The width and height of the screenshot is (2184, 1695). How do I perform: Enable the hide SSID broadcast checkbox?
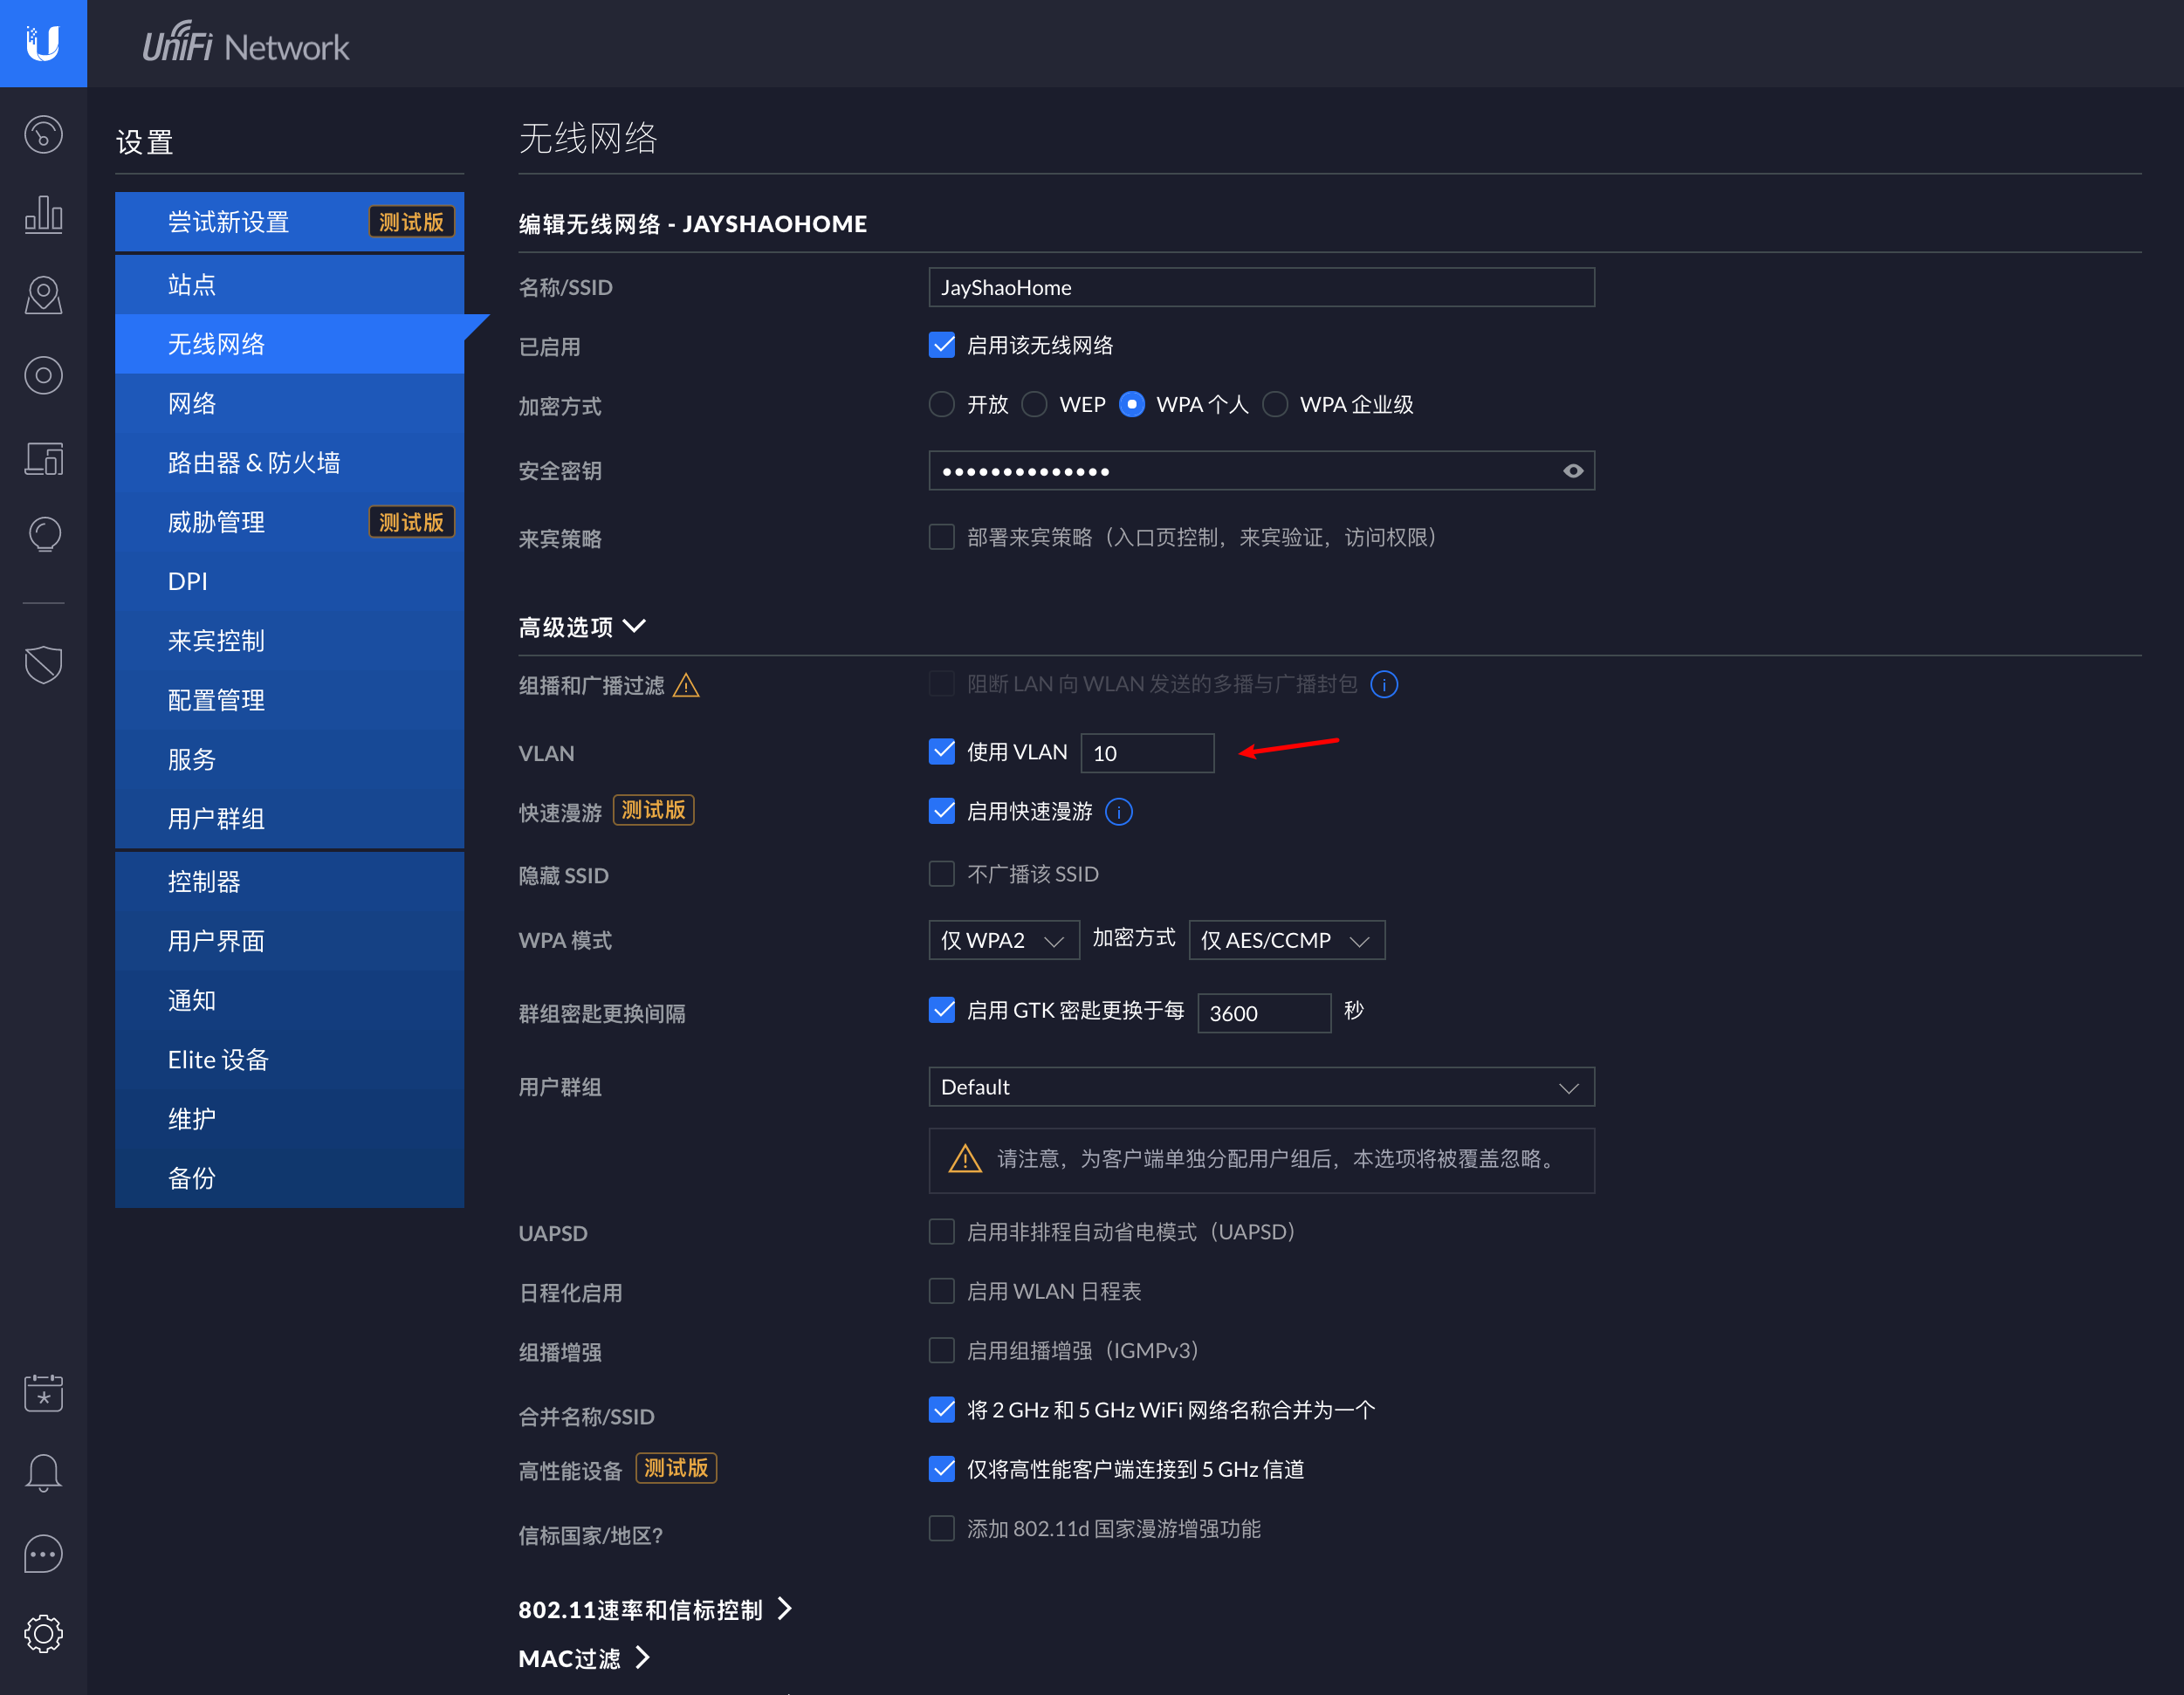(941, 874)
